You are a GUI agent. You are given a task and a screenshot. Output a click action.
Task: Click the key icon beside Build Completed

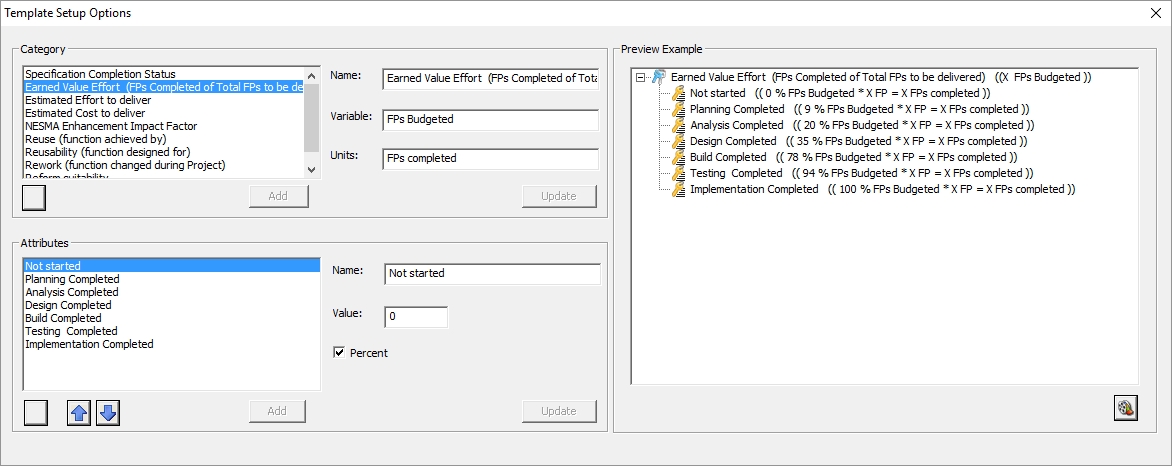680,157
